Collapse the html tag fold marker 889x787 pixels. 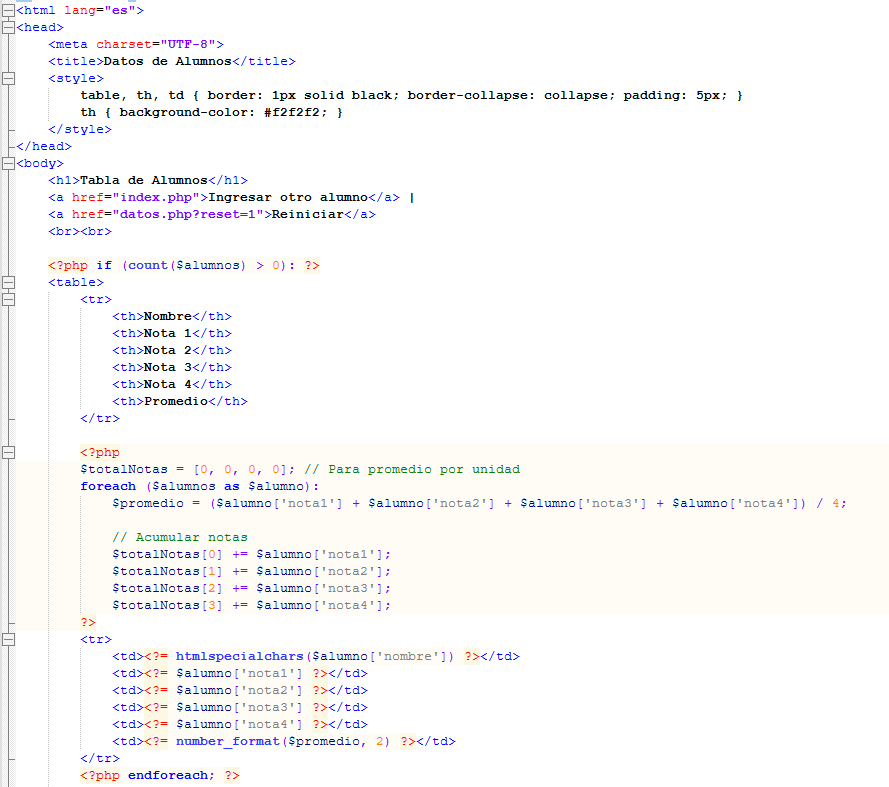tap(8, 10)
